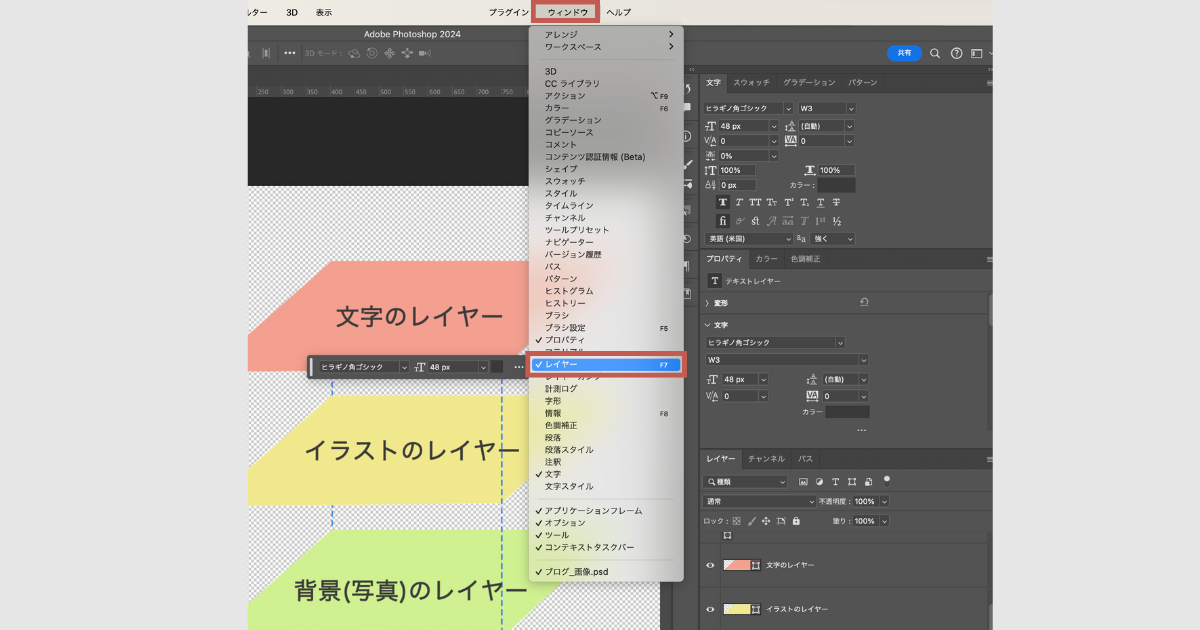Switch to the チャンネル tab
This screenshot has width=1200, height=630.
[767, 459]
